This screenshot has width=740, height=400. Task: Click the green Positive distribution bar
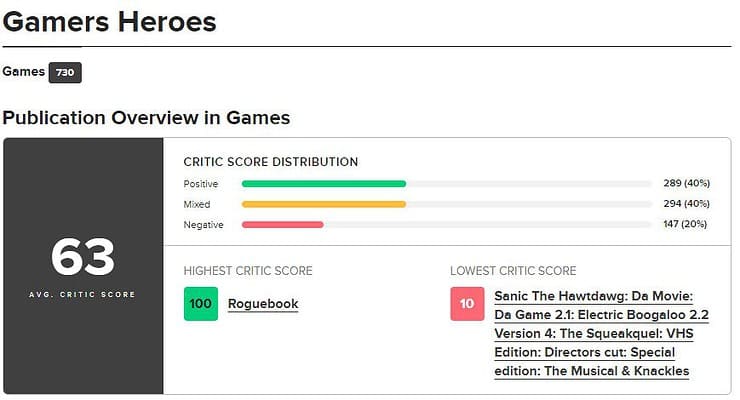click(x=324, y=183)
